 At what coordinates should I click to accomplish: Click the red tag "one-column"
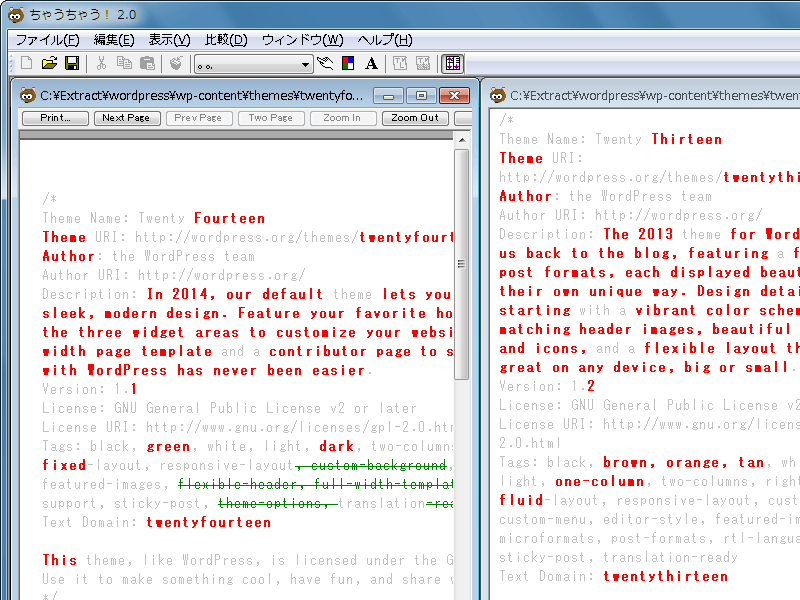coord(600,482)
